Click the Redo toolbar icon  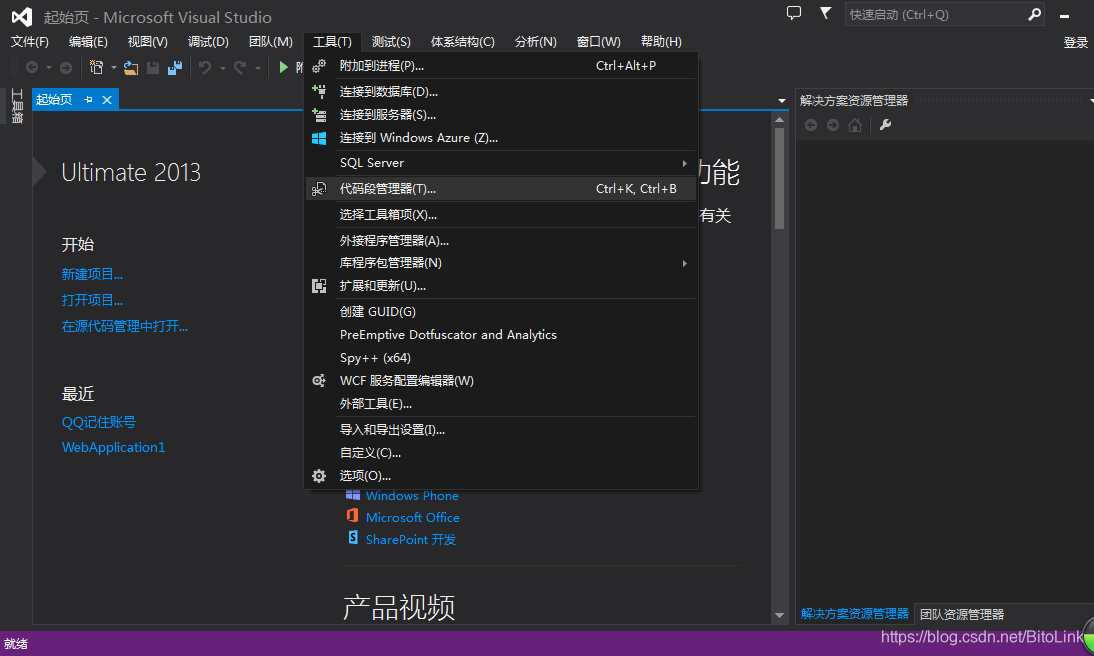(x=240, y=67)
